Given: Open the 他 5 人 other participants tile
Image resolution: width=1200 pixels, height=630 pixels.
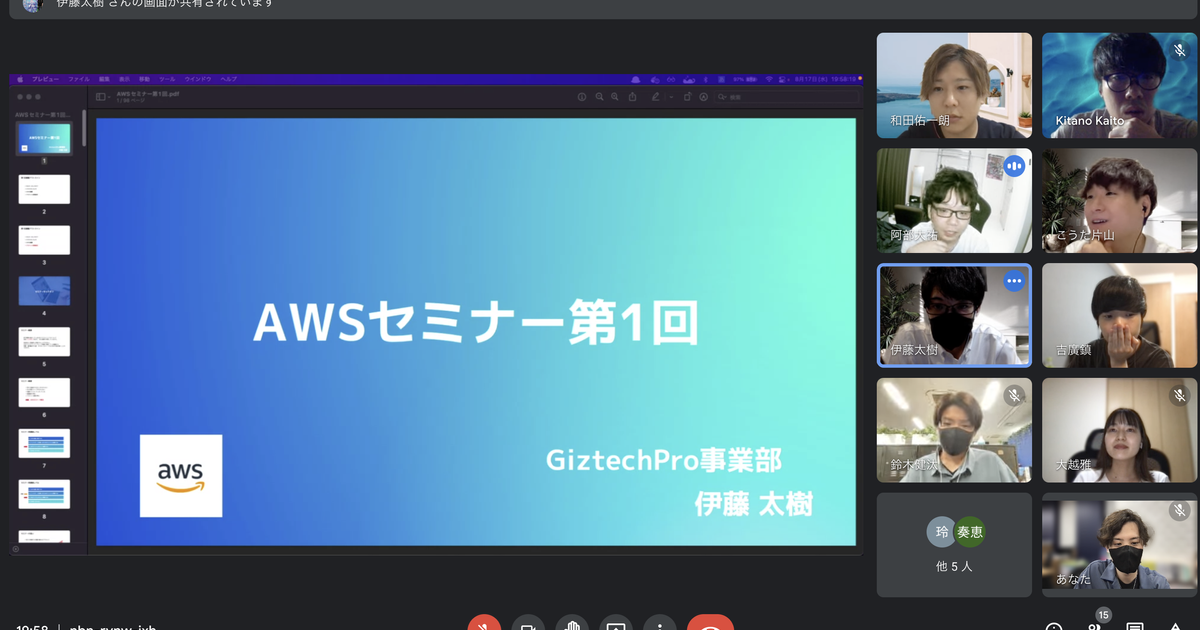Looking at the screenshot, I should [954, 545].
